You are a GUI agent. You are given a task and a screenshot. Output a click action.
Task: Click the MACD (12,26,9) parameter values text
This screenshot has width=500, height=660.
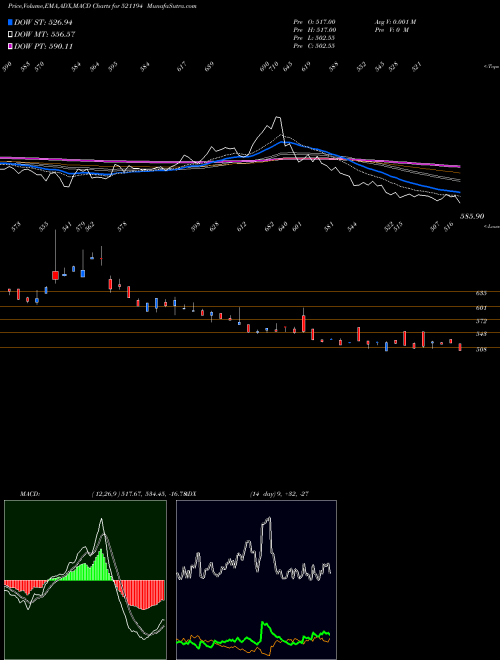pyautogui.click(x=138, y=493)
